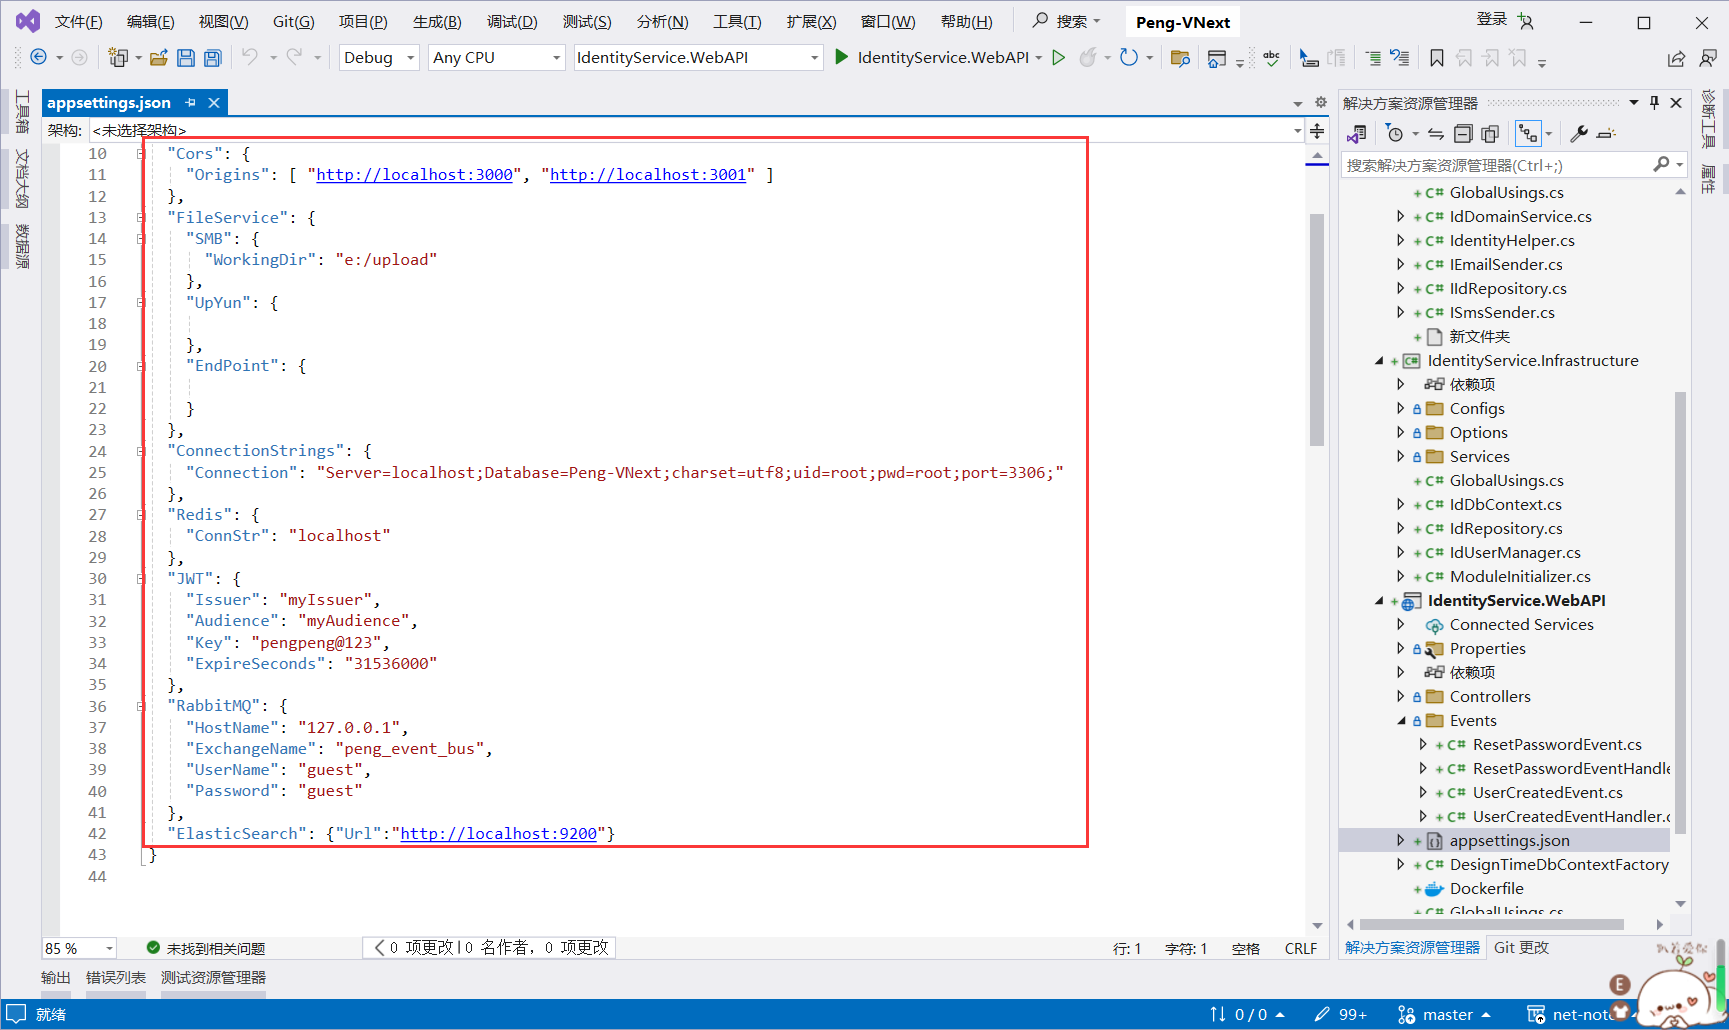Click the editor's vertical scrollbar thumb

(x=1317, y=329)
